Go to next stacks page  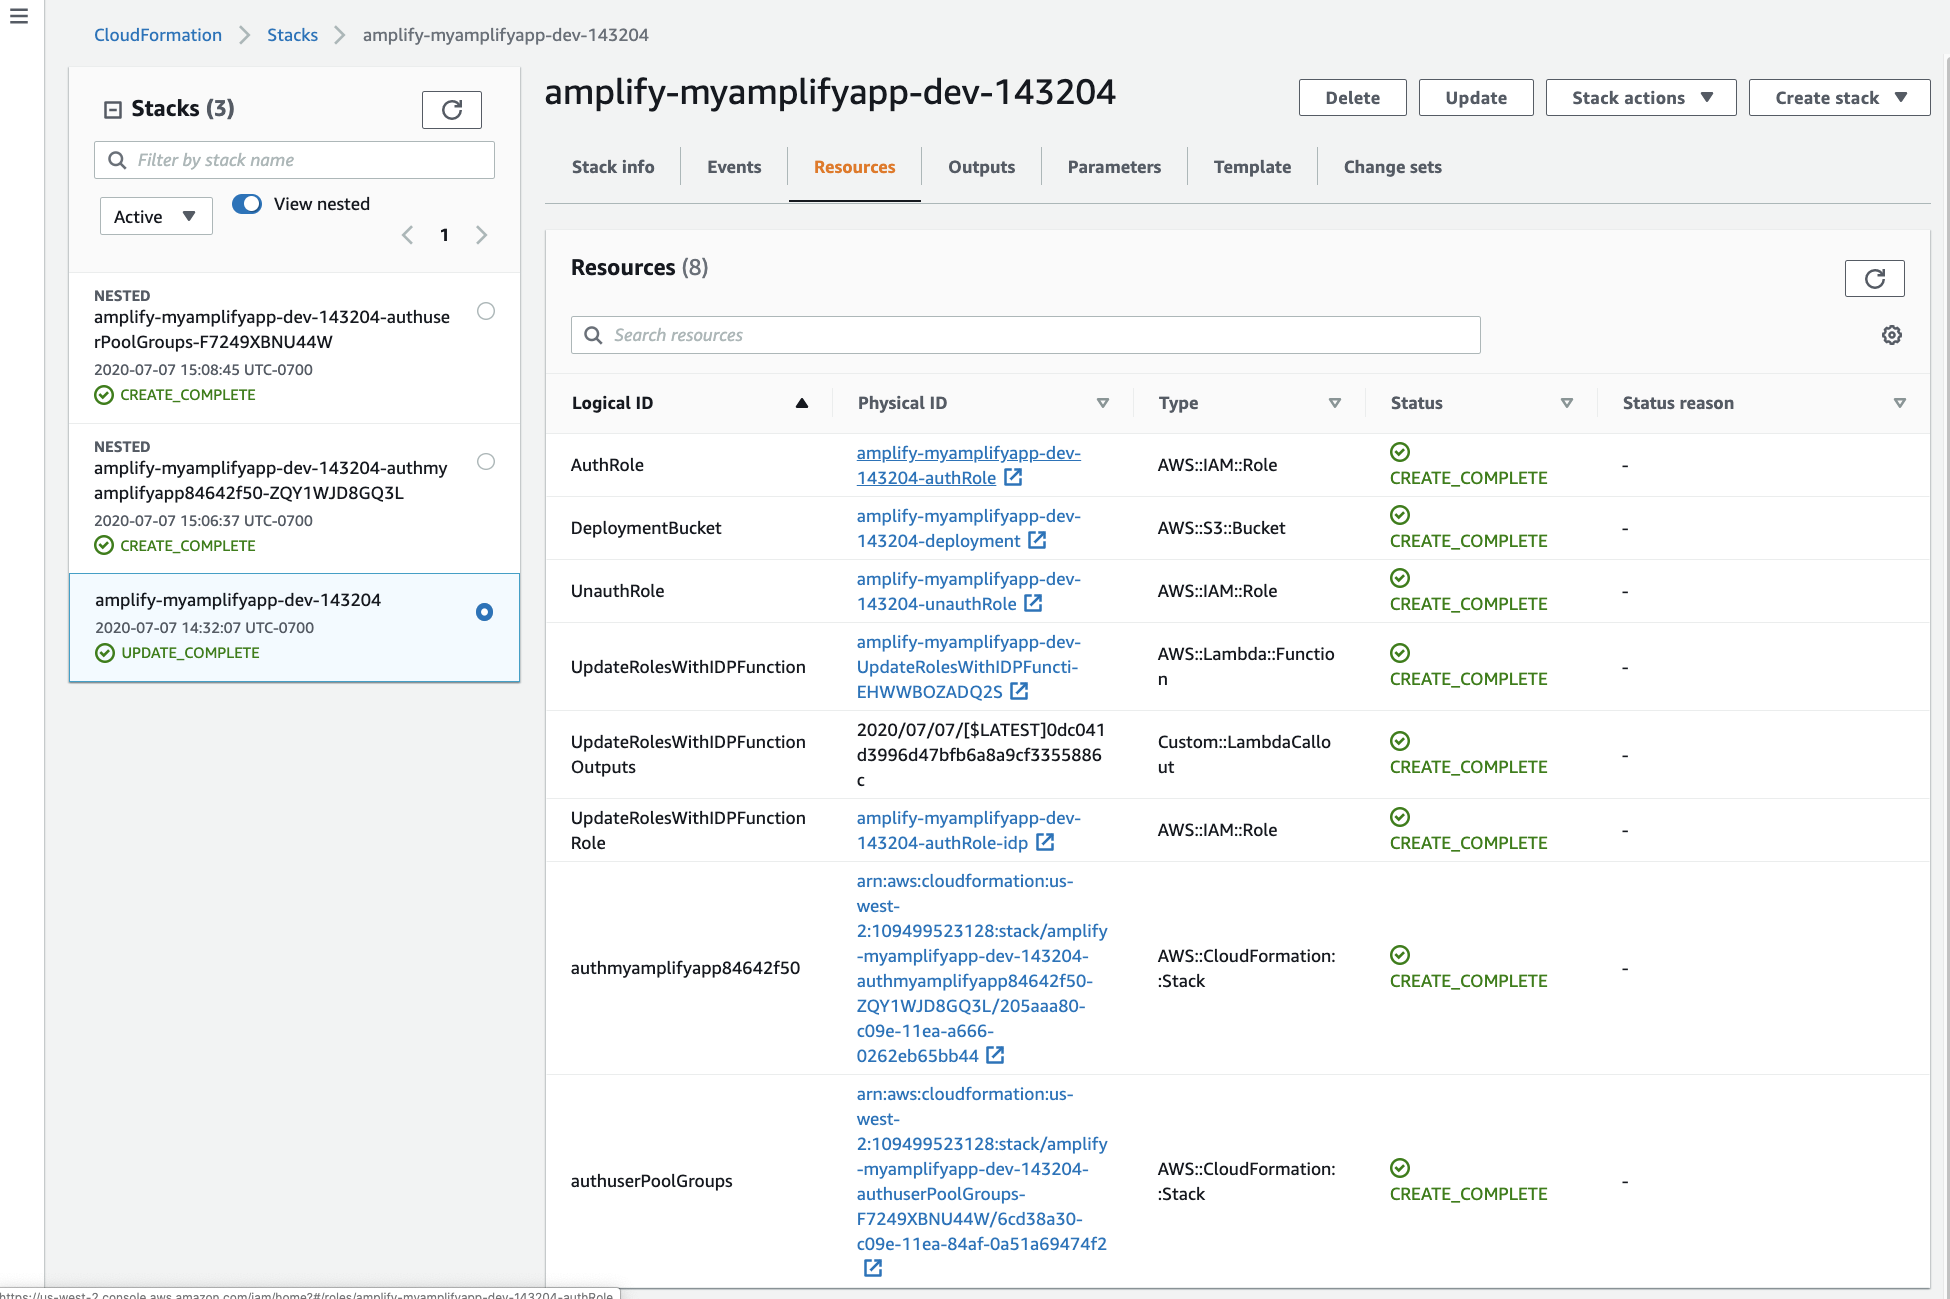coord(482,235)
